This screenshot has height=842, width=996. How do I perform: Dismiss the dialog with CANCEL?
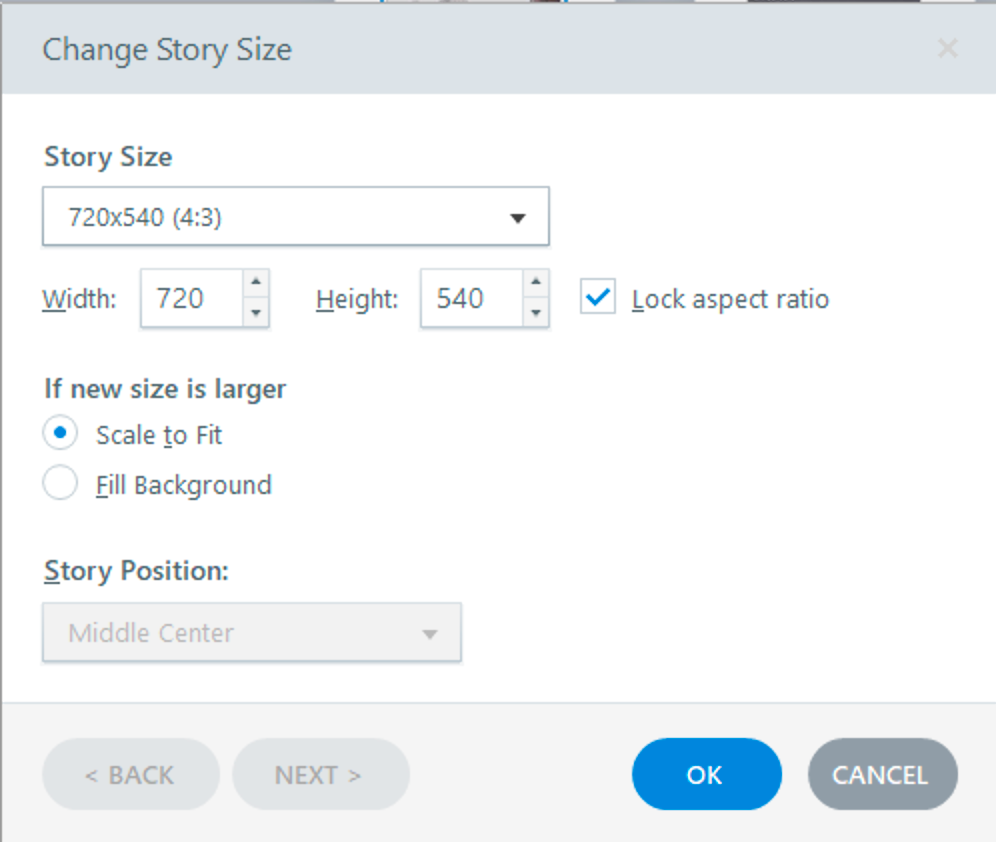click(x=881, y=775)
